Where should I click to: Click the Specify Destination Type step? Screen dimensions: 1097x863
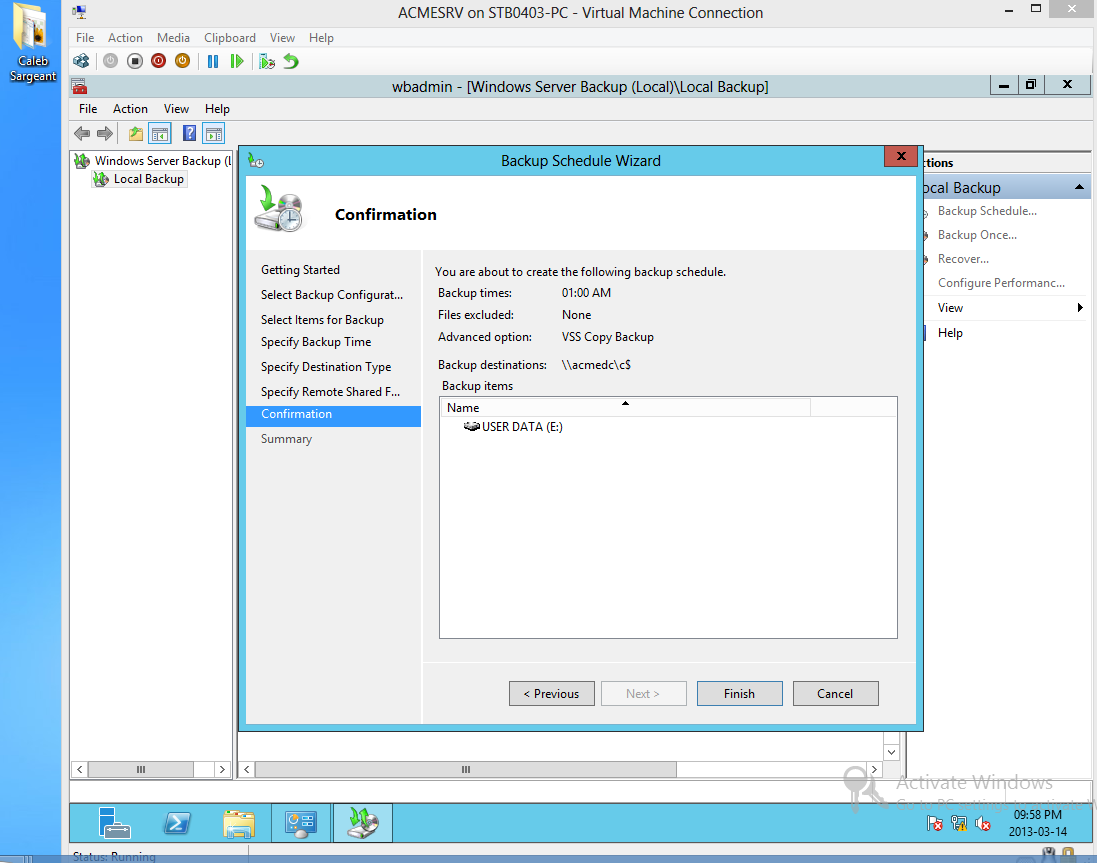(x=326, y=367)
